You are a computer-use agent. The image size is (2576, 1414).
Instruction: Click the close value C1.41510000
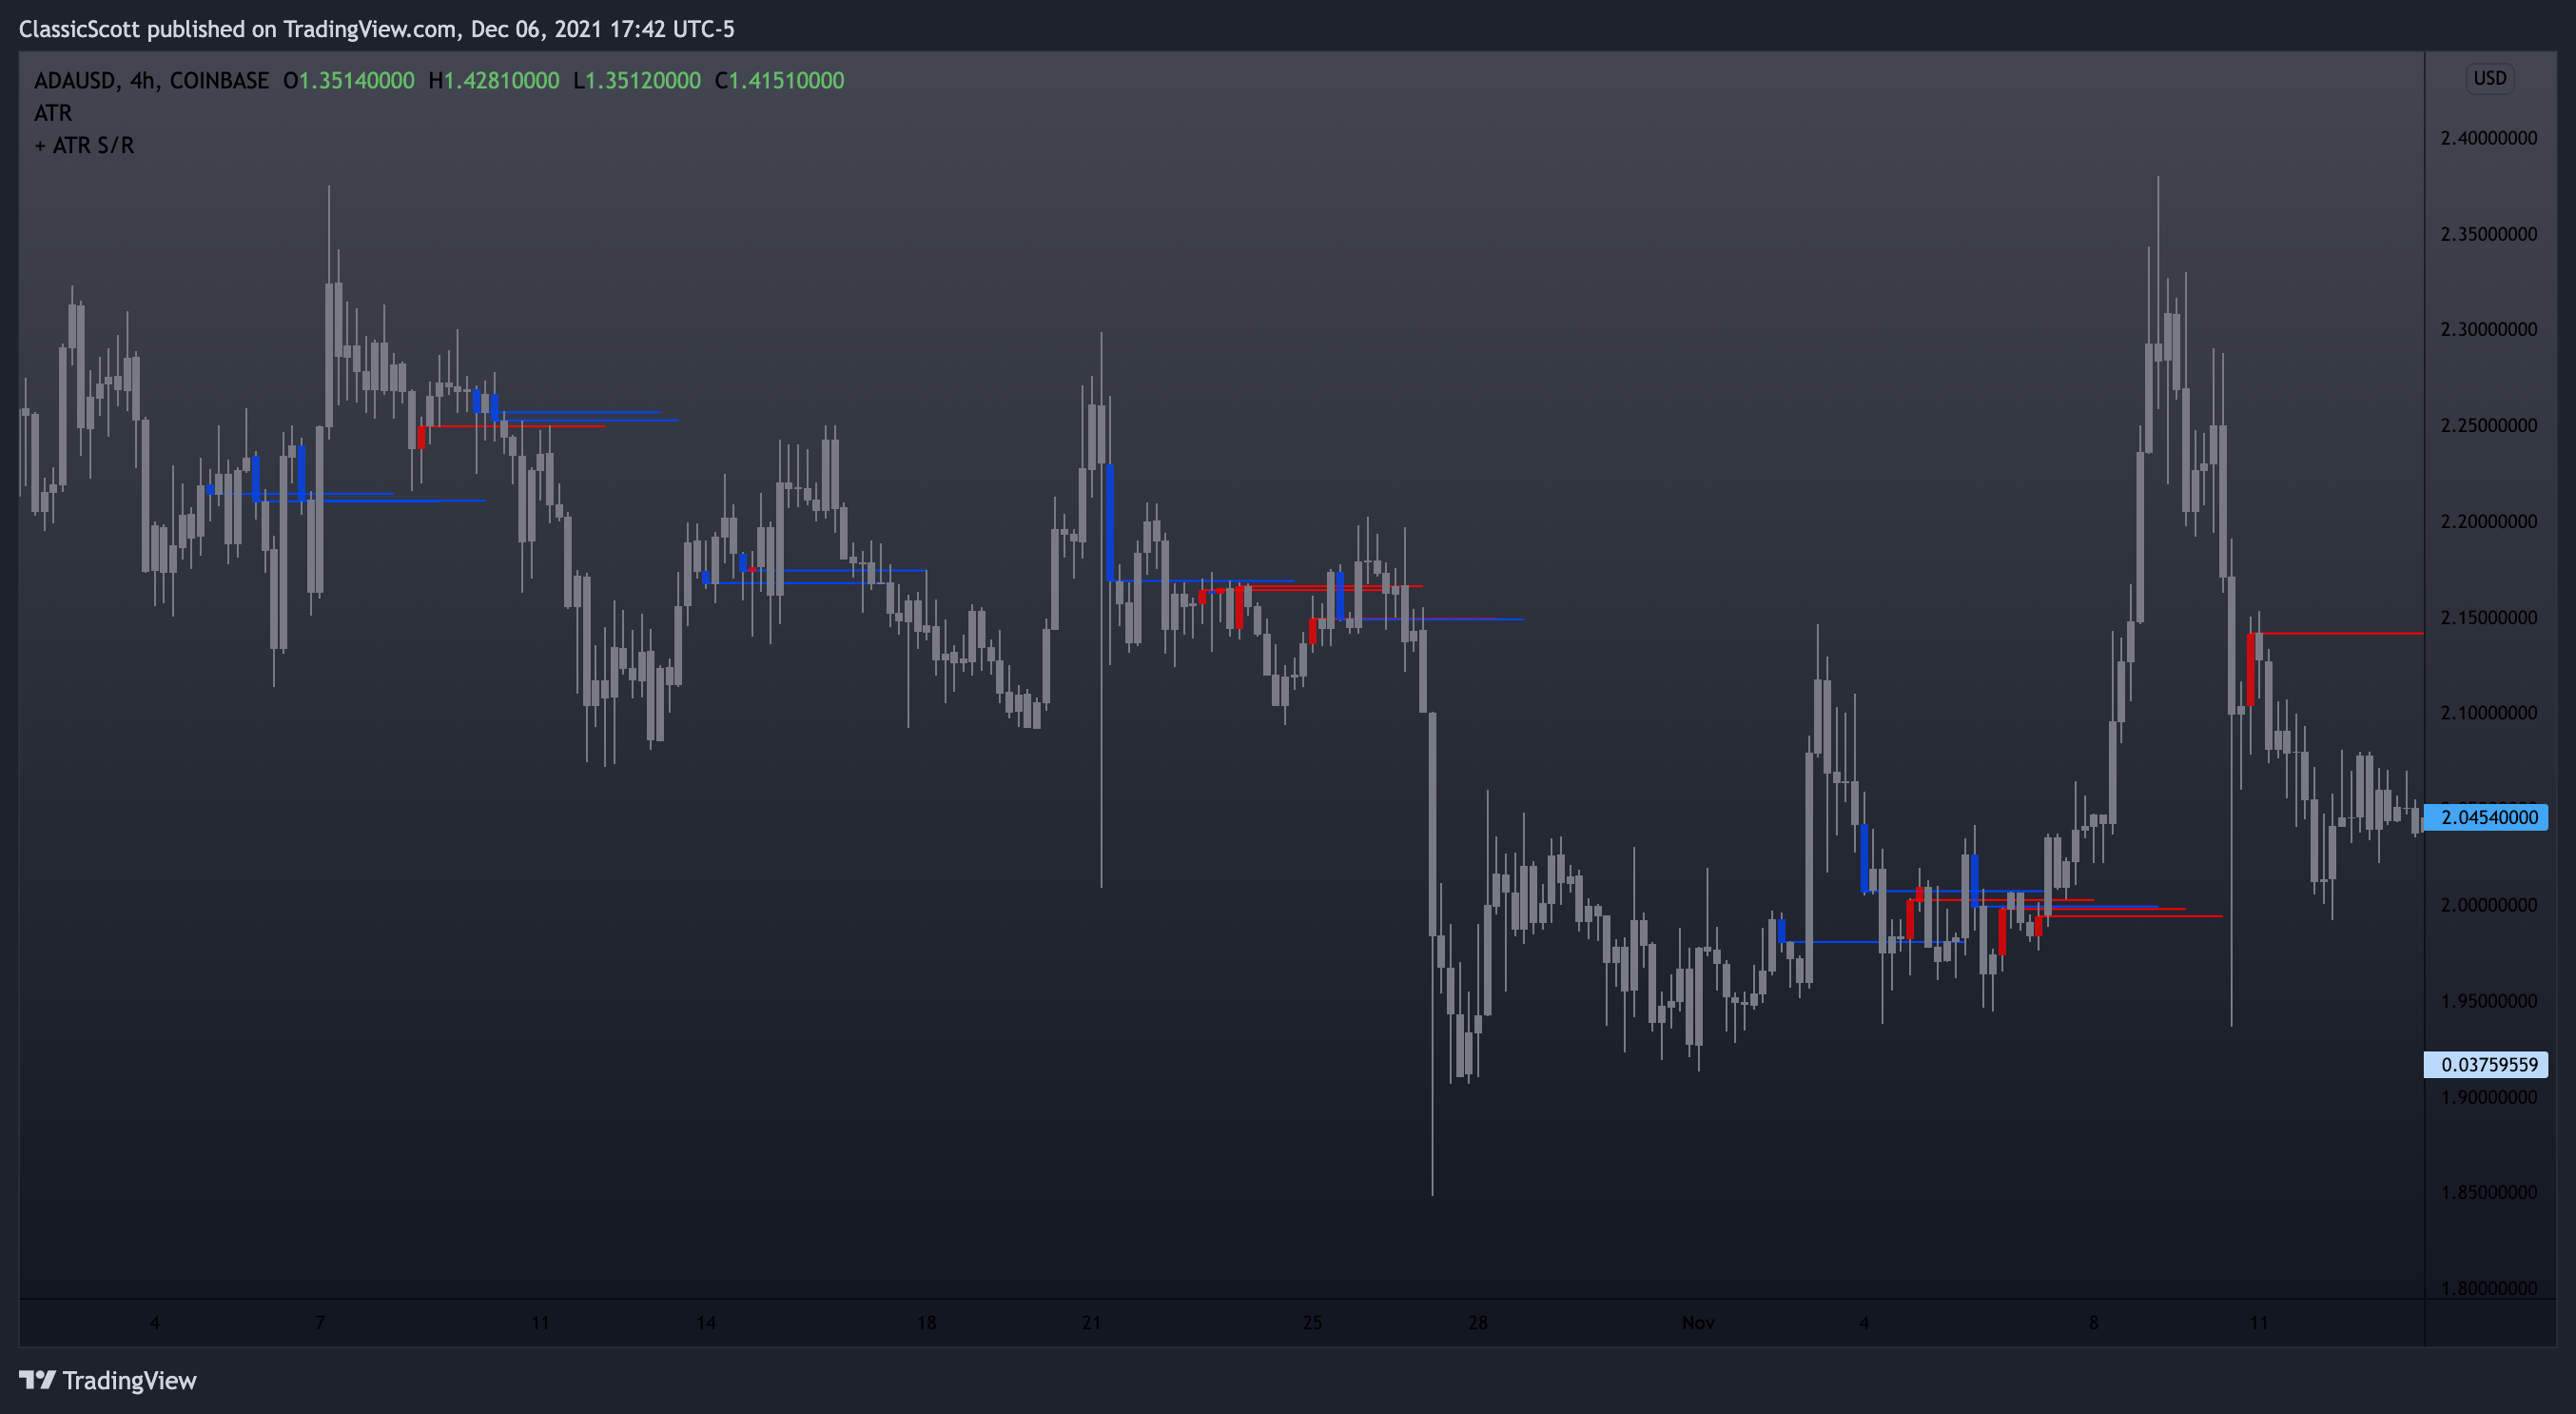pyautogui.click(x=780, y=81)
